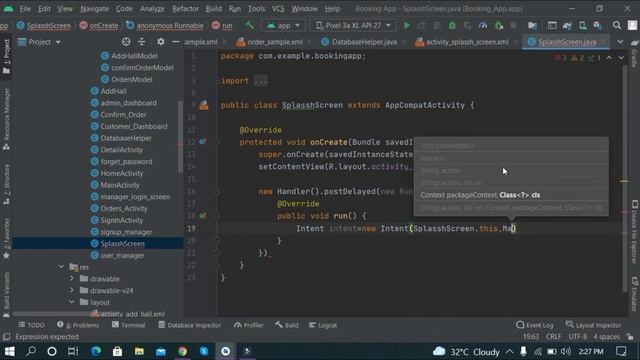Open Layout Inspector
The image size is (640, 360).
point(593,325)
